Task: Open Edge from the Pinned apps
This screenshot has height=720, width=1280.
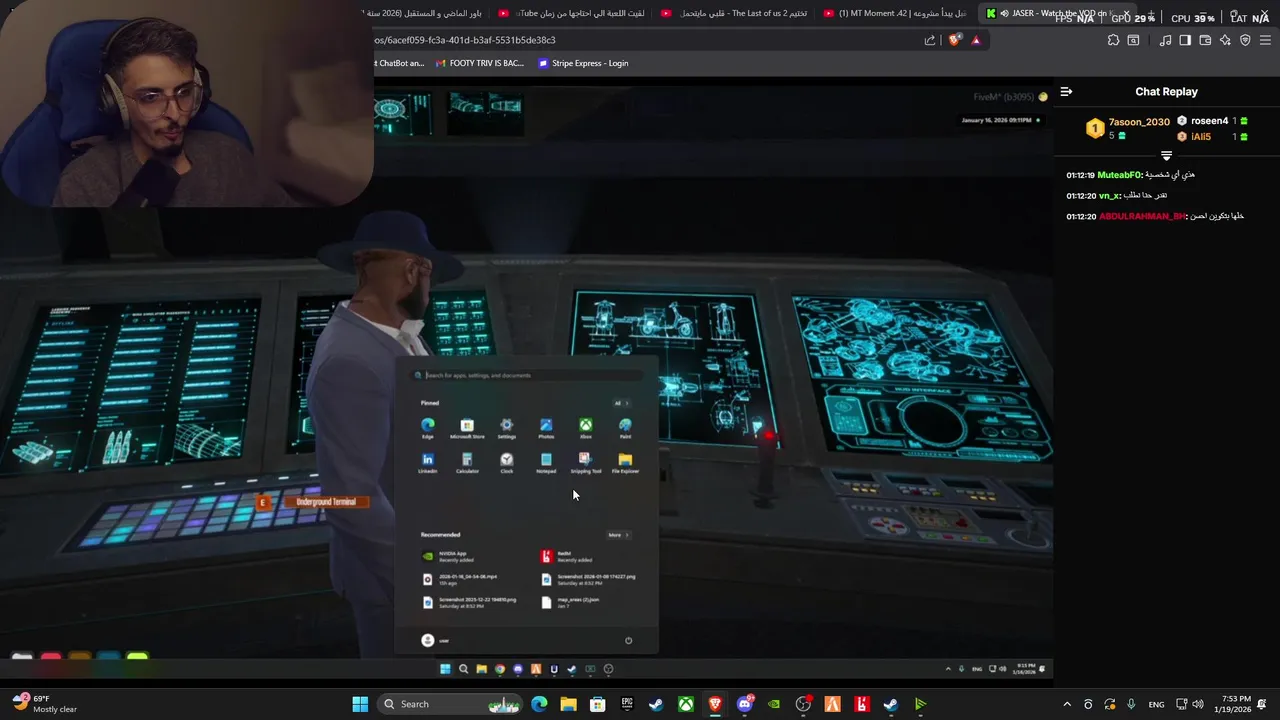Action: click(x=428, y=428)
